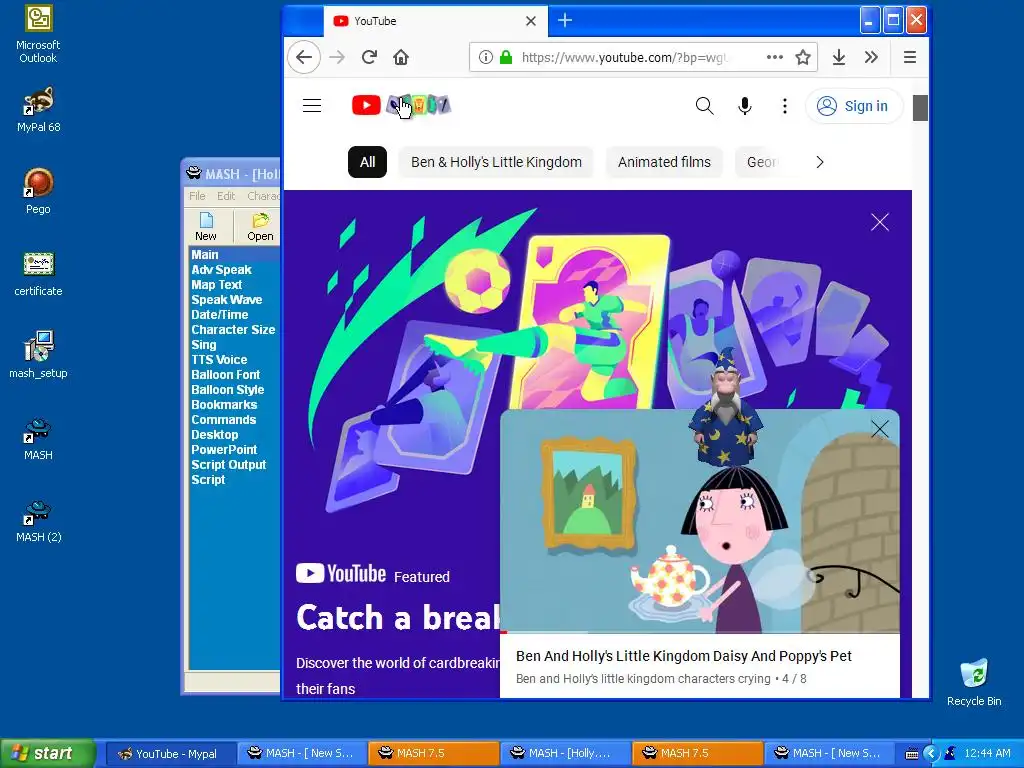Click the browser forward arrow
The width and height of the screenshot is (1024, 768).
pyautogui.click(x=337, y=57)
